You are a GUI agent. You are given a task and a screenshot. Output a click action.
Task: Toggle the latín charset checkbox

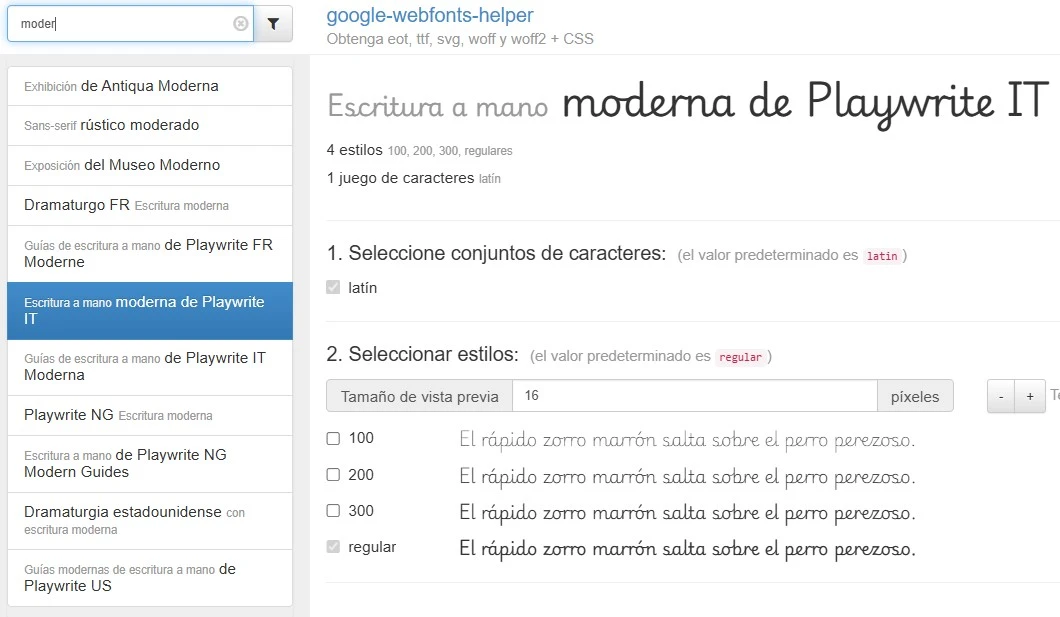pyautogui.click(x=333, y=287)
